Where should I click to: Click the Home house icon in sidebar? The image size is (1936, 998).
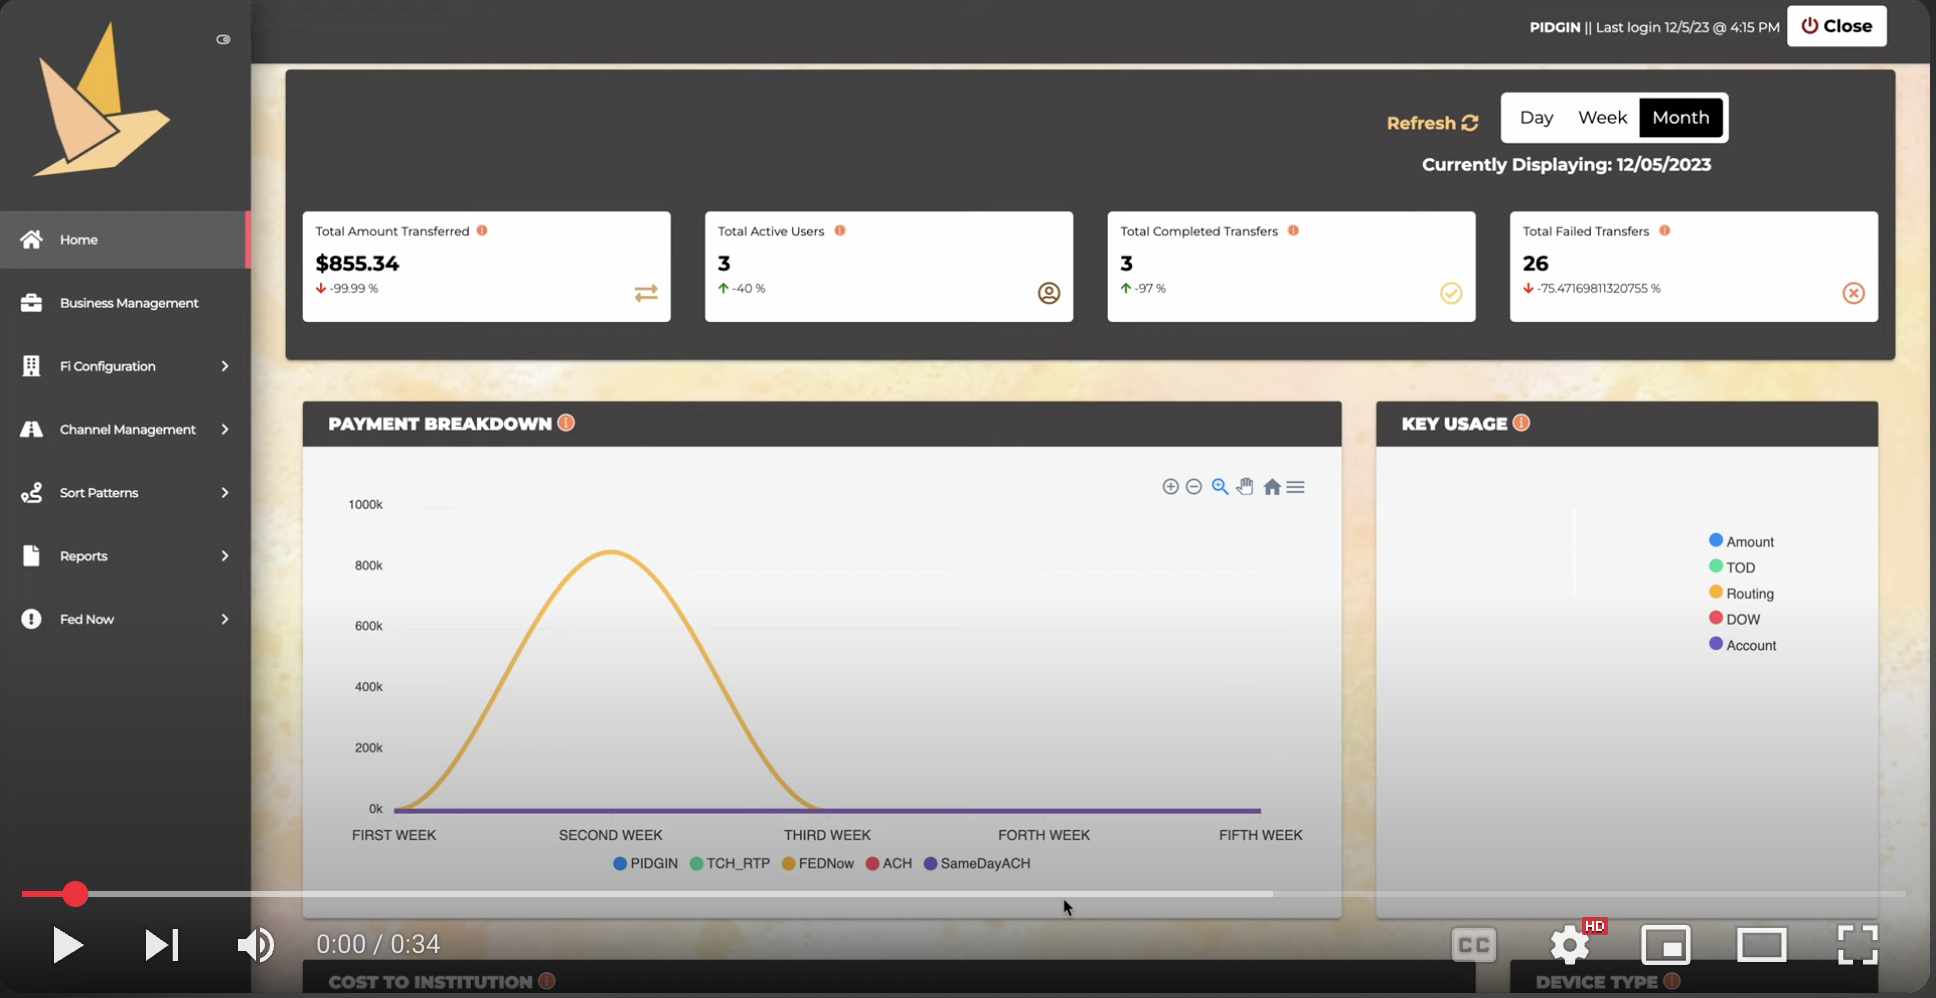(32, 239)
